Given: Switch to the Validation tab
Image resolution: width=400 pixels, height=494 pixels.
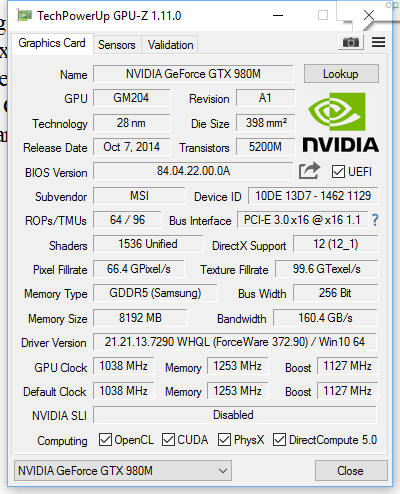Looking at the screenshot, I should coord(170,45).
